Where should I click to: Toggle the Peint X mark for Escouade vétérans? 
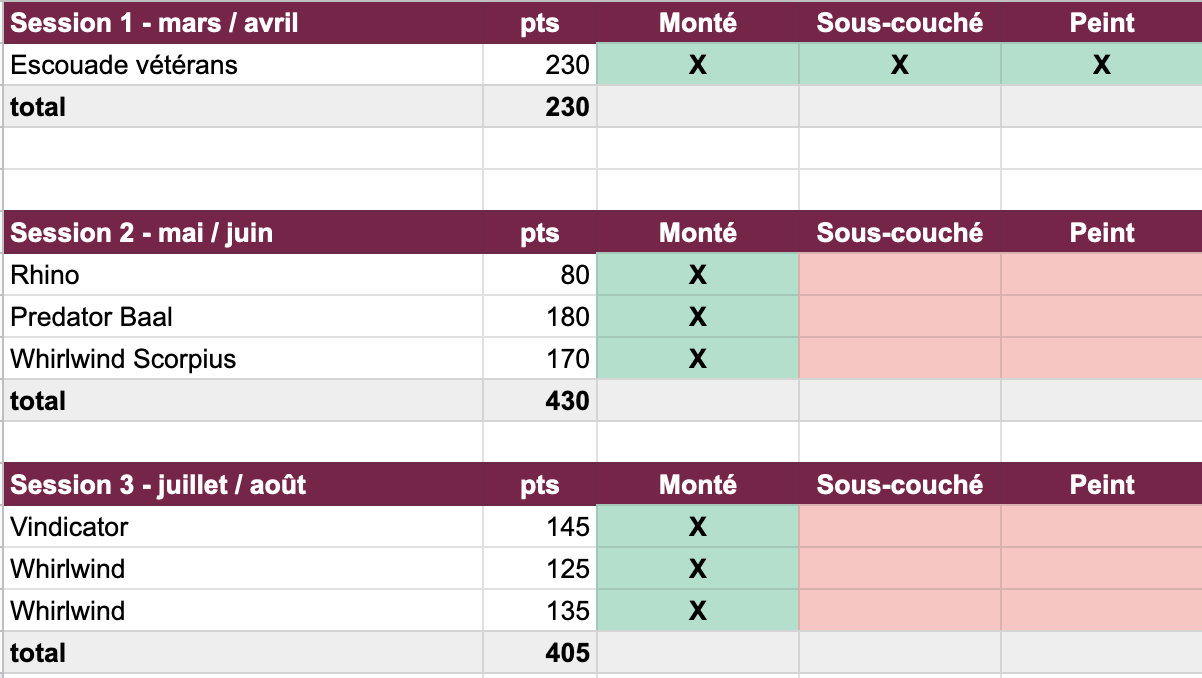click(x=1101, y=65)
